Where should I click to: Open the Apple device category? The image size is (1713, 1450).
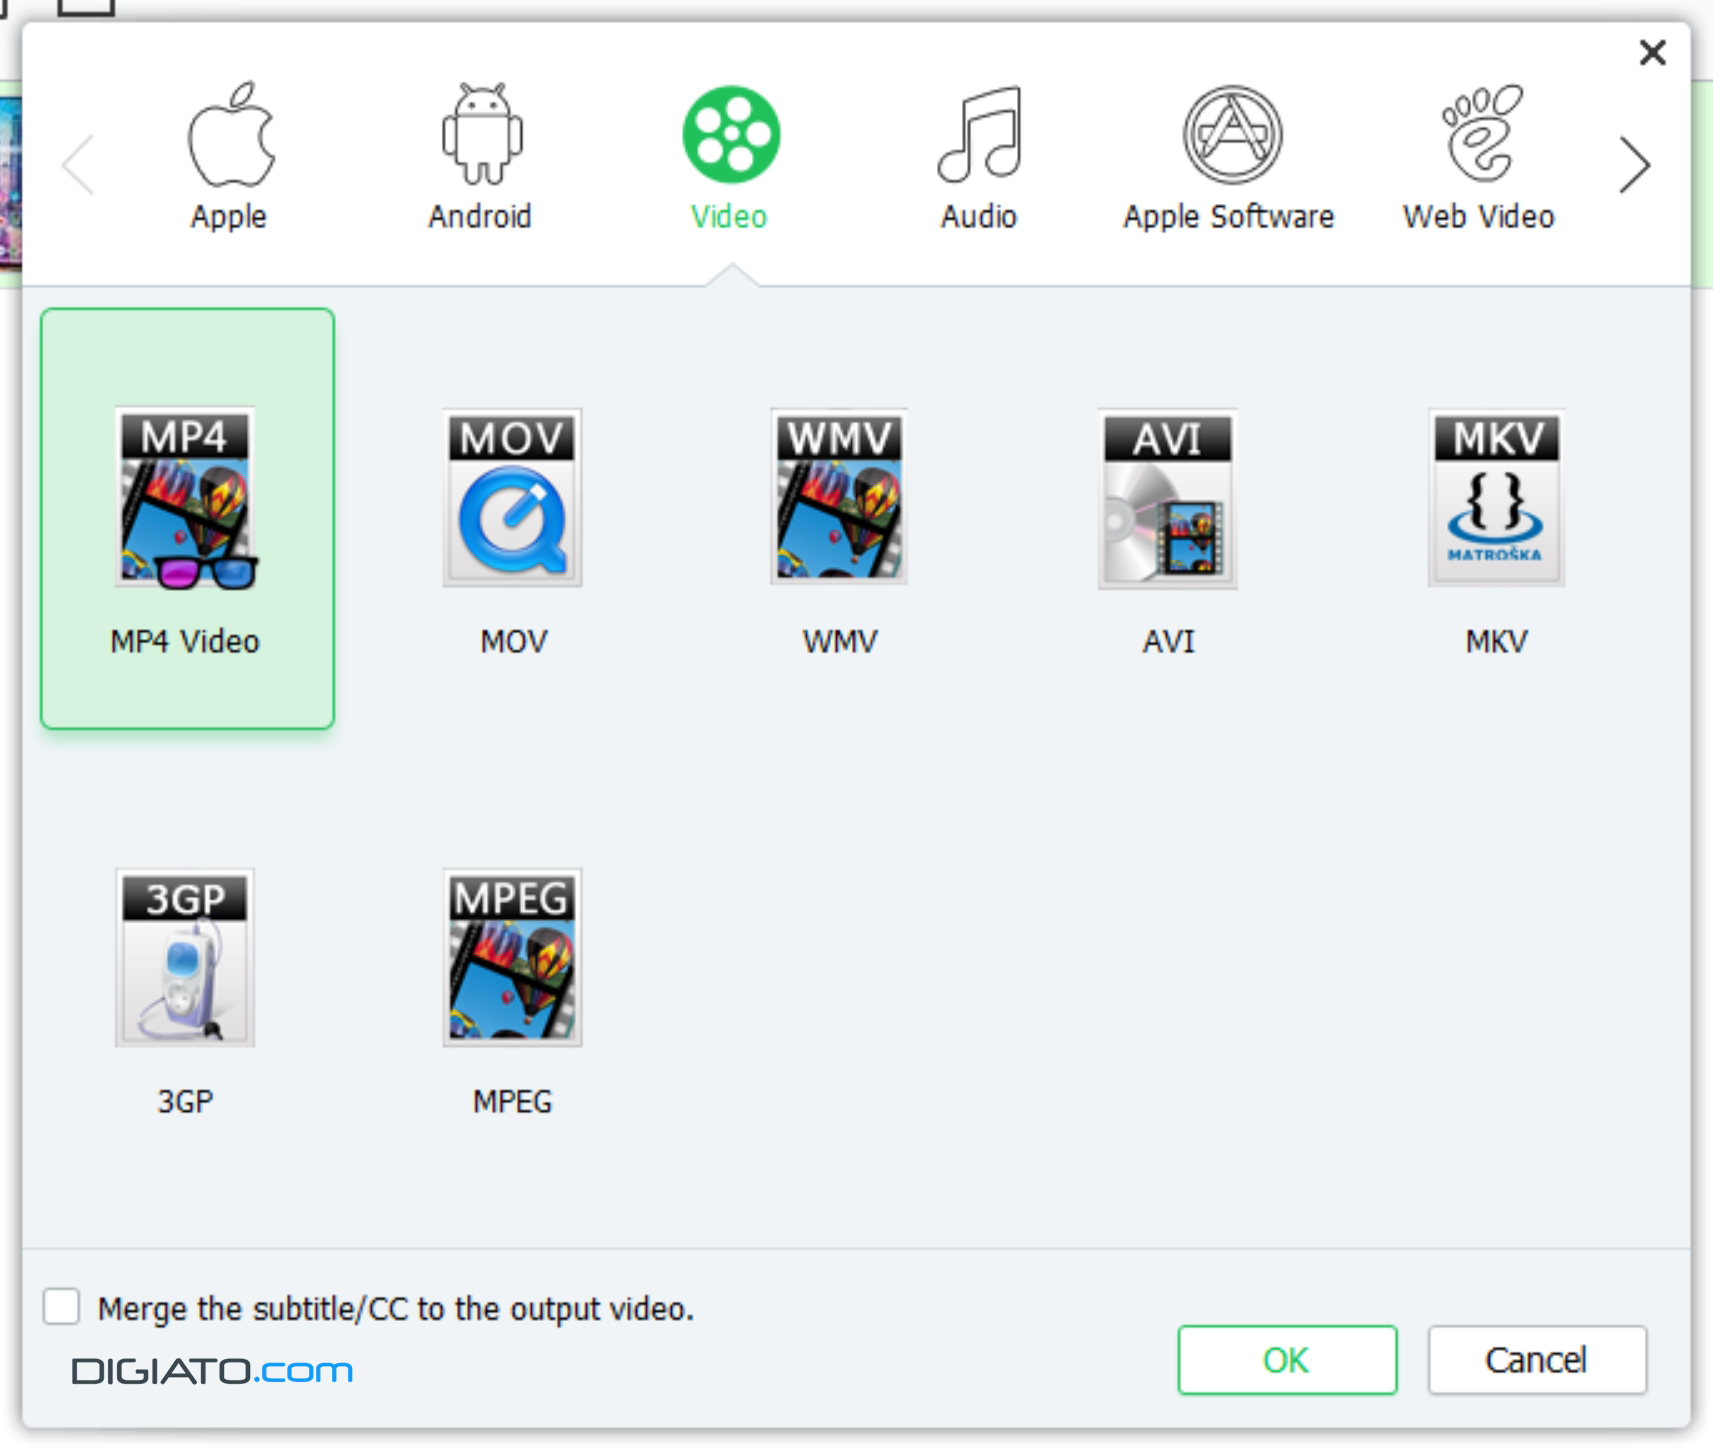point(229,156)
